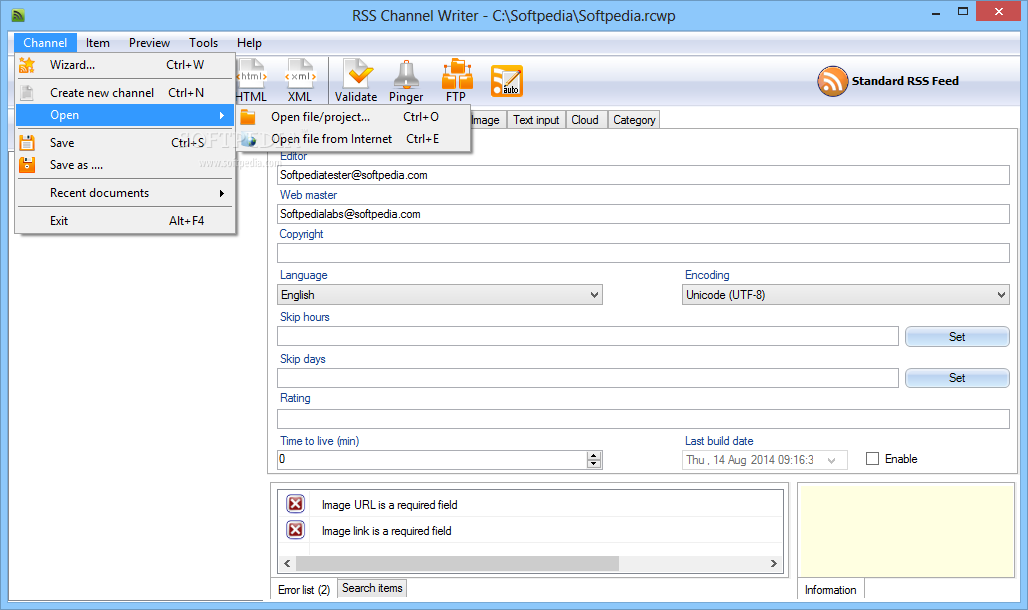Choose Save from the Channel menu
Viewport: 1028px width, 610px height.
[125, 142]
